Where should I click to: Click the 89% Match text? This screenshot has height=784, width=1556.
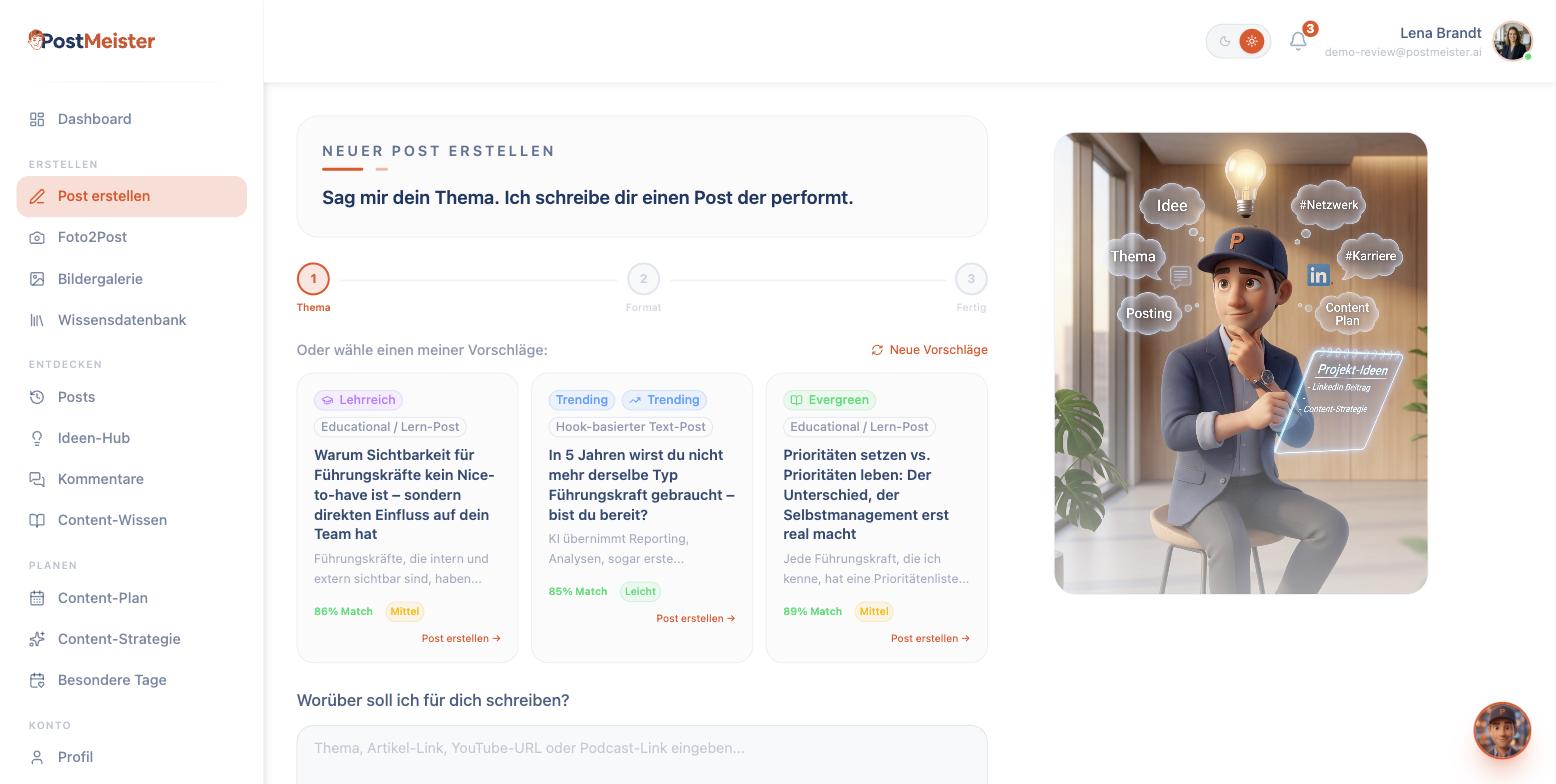[x=812, y=611]
